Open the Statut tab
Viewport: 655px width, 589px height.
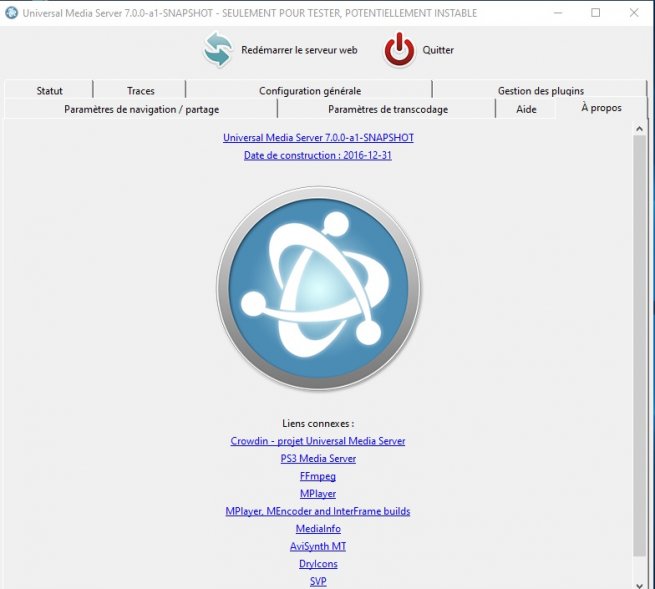coord(49,91)
